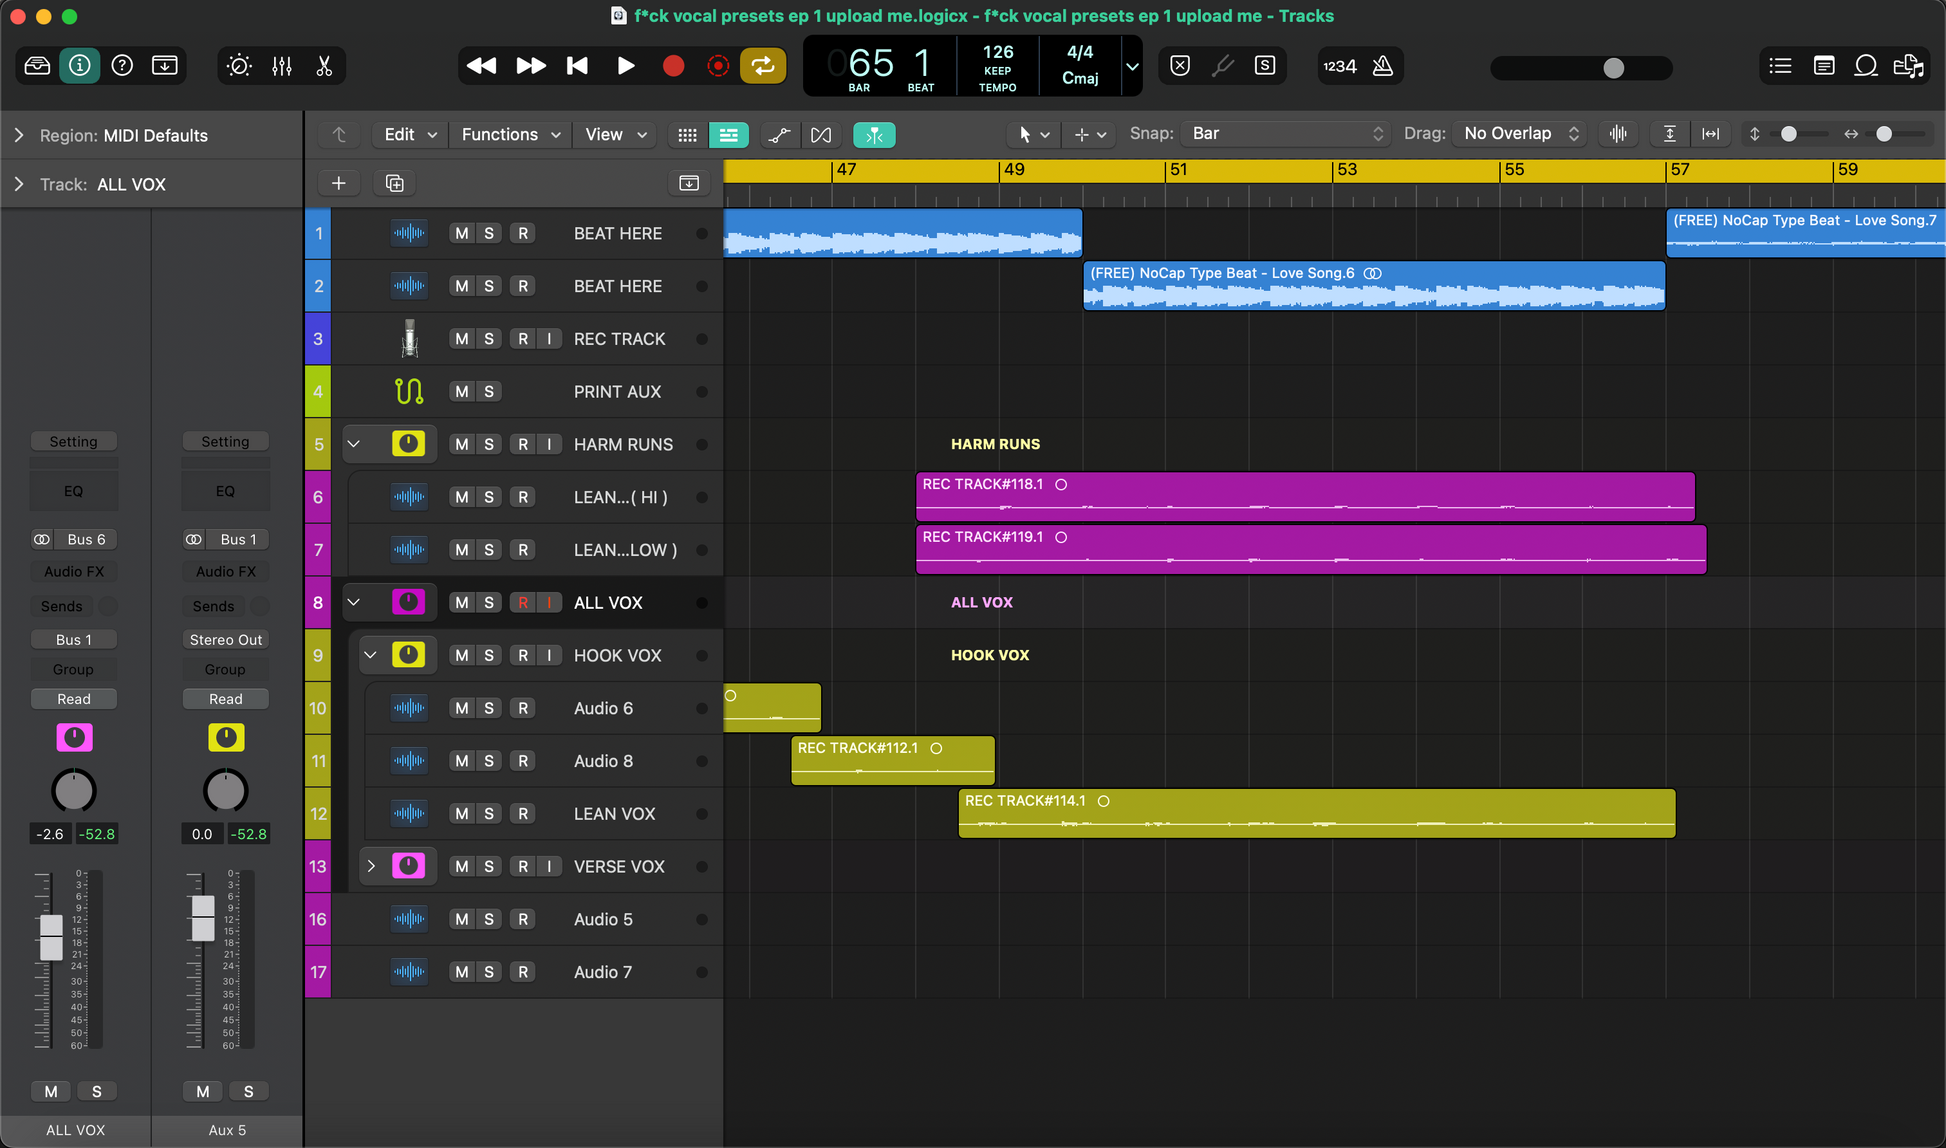Open the Mixer sliders icon
The height and width of the screenshot is (1148, 1946).
(x=282, y=66)
